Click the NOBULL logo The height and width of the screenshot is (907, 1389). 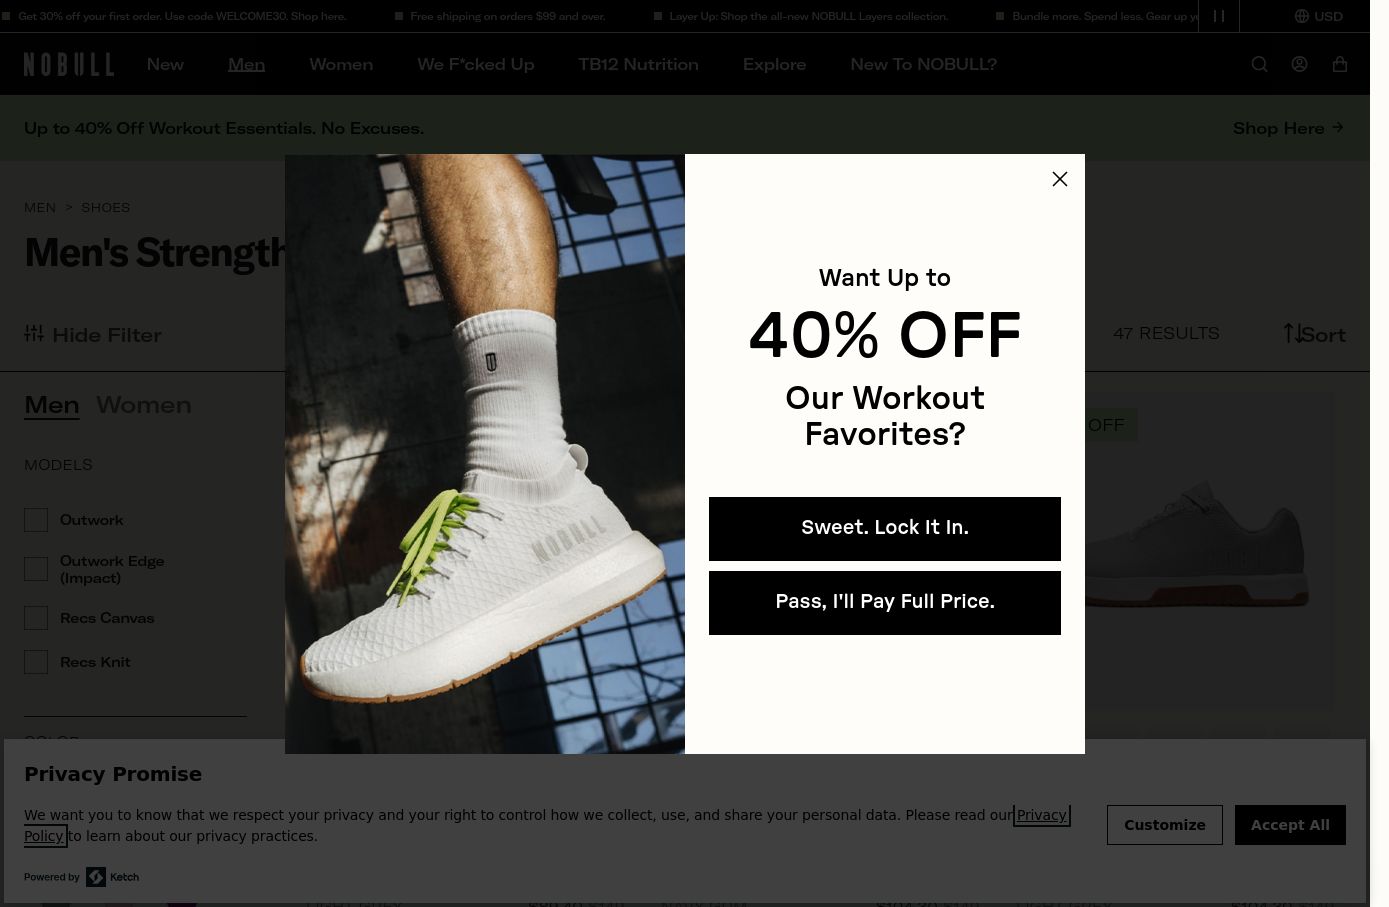coord(69,64)
